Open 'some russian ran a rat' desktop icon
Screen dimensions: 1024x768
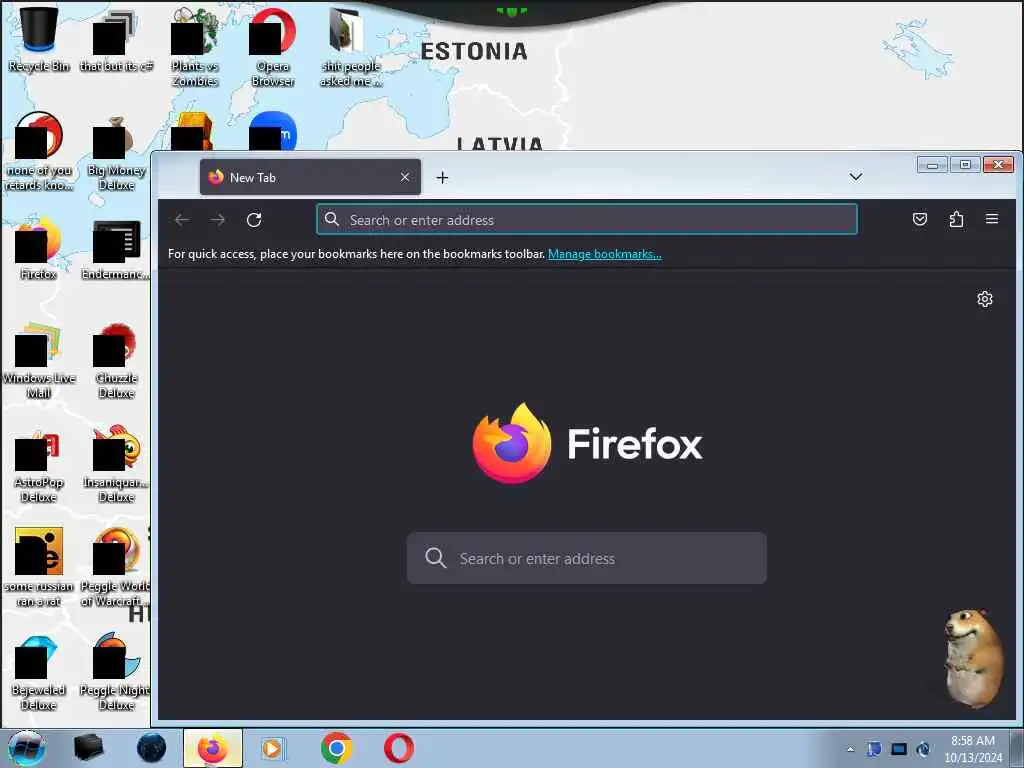point(39,568)
